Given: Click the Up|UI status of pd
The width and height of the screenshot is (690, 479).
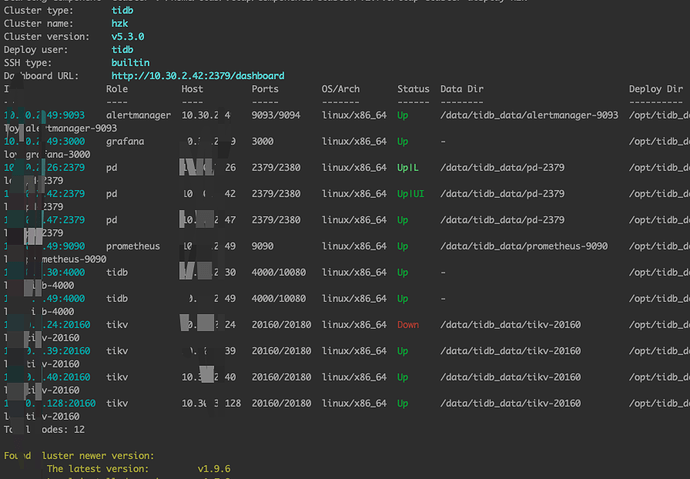Looking at the screenshot, I should [411, 194].
